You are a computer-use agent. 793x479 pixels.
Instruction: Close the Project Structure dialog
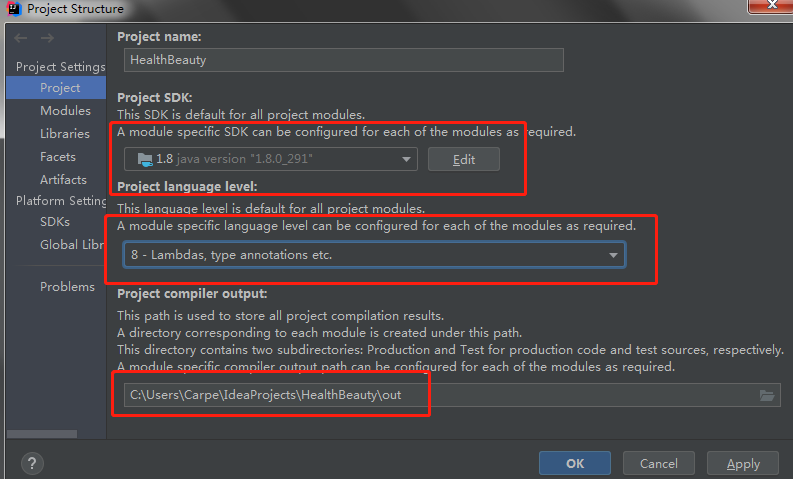pos(770,7)
